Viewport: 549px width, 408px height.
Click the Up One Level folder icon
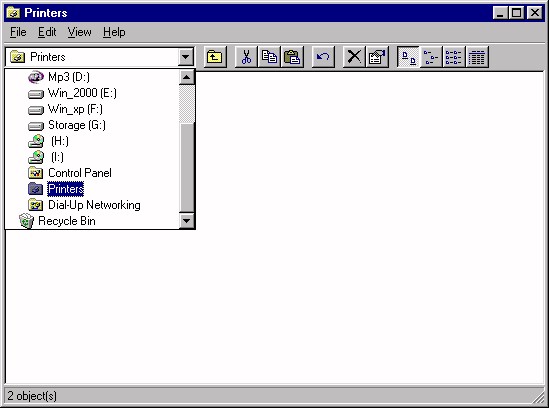coord(215,57)
